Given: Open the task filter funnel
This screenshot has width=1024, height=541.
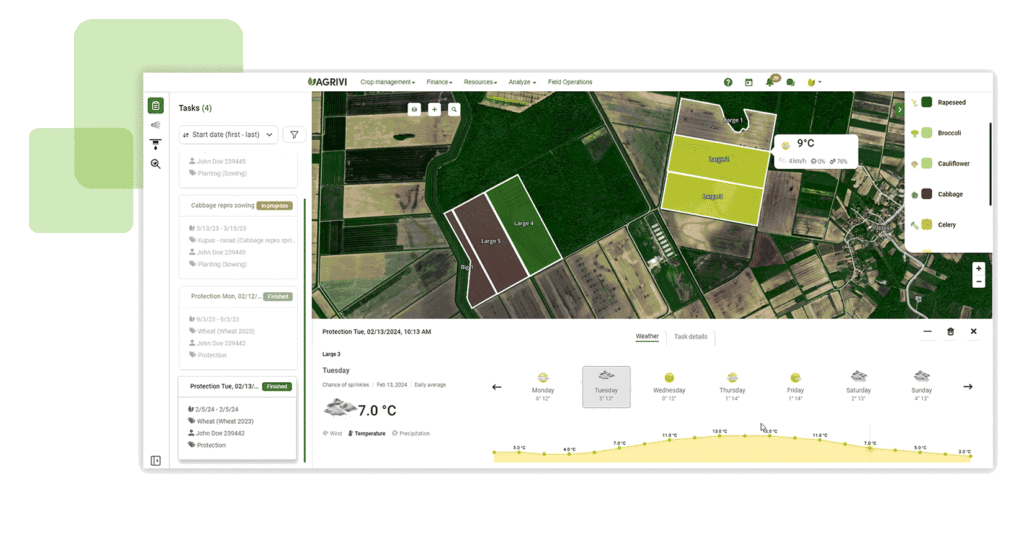Looking at the screenshot, I should click(295, 135).
